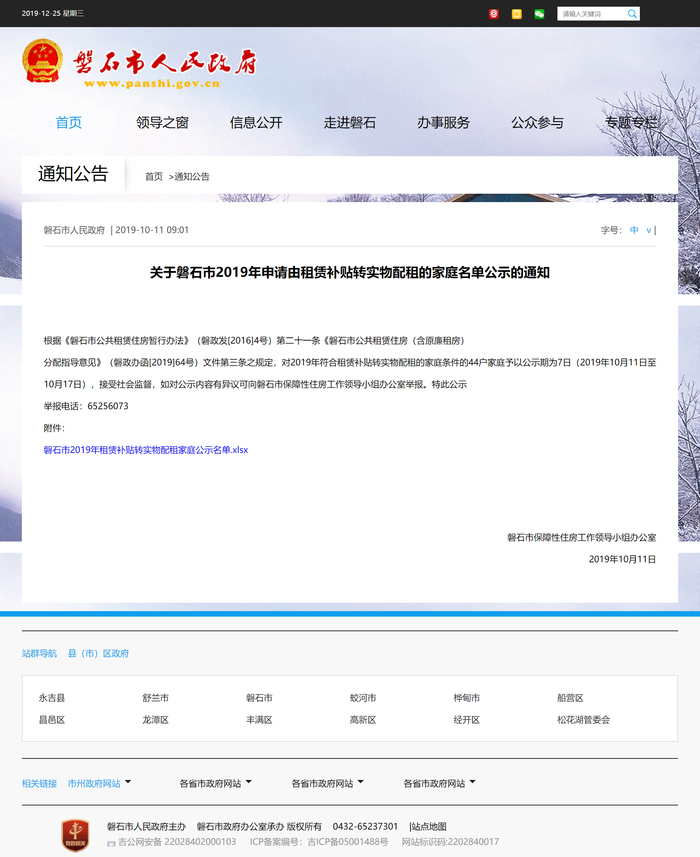Image resolution: width=700 pixels, height=857 pixels.
Task: Click the publish date 2019-10-11 09:01
Action: coord(152,230)
